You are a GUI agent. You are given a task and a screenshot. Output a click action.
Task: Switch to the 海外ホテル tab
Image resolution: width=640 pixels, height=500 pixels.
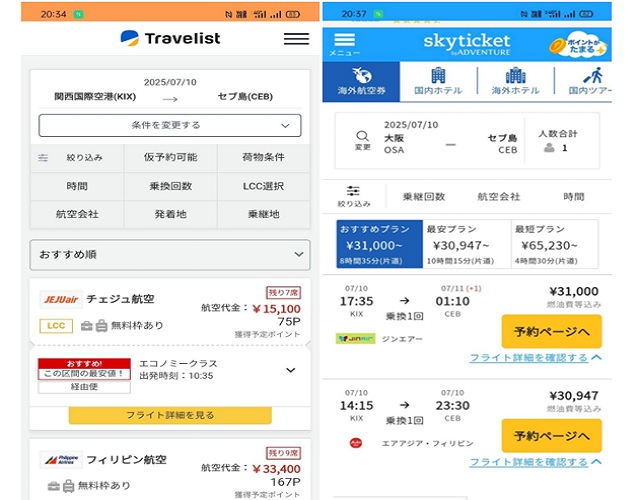tap(515, 82)
